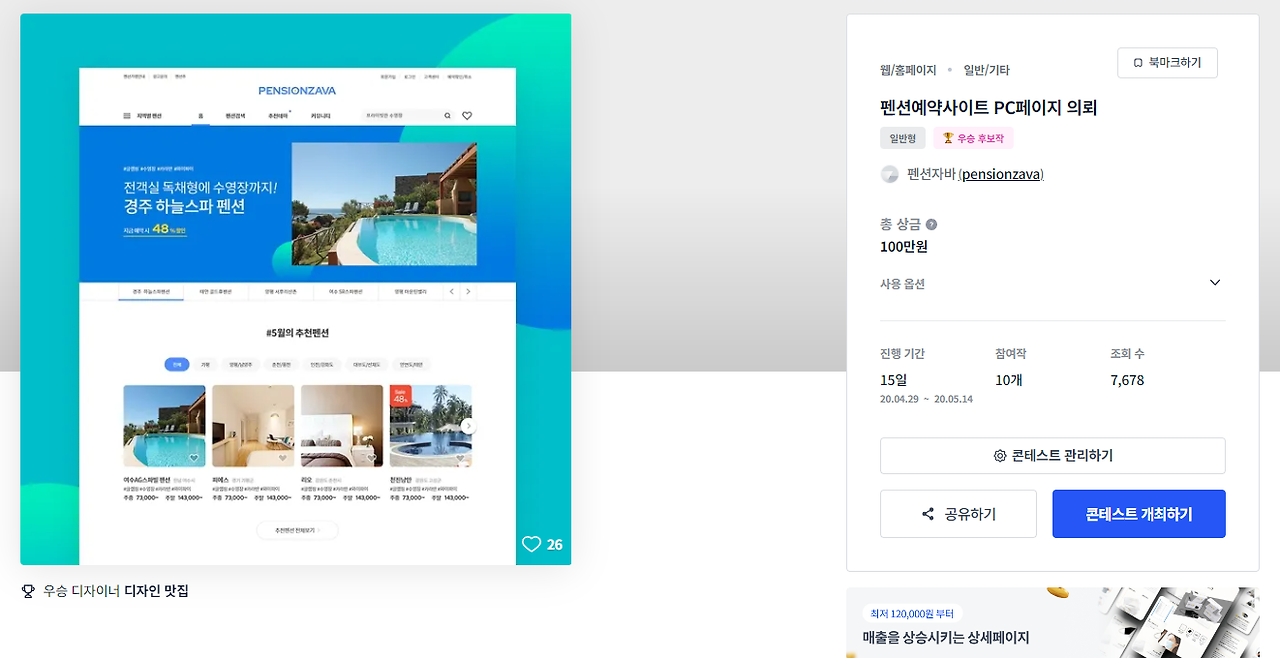Open the PENSIONZAVA design preview thumbnail
Viewport: 1280px width, 658px height.
296,289
